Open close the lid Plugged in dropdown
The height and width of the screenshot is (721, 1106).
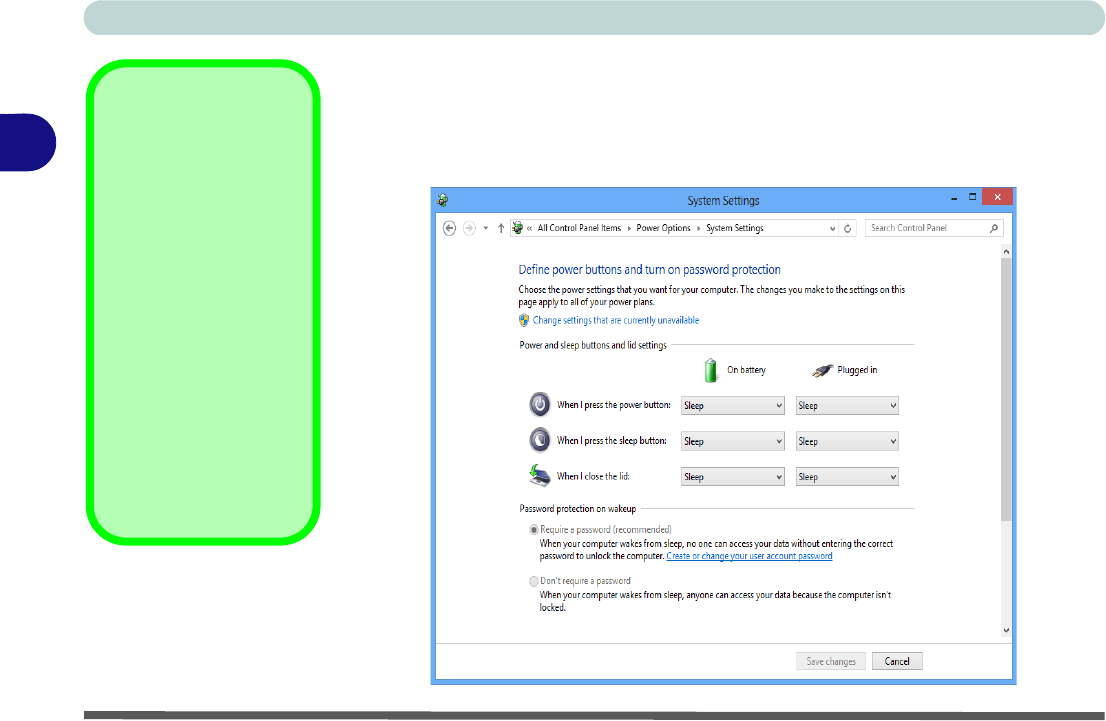(x=846, y=477)
